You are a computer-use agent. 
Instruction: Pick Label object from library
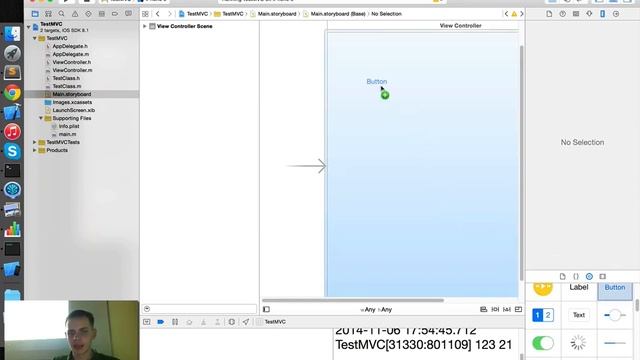[579, 287]
